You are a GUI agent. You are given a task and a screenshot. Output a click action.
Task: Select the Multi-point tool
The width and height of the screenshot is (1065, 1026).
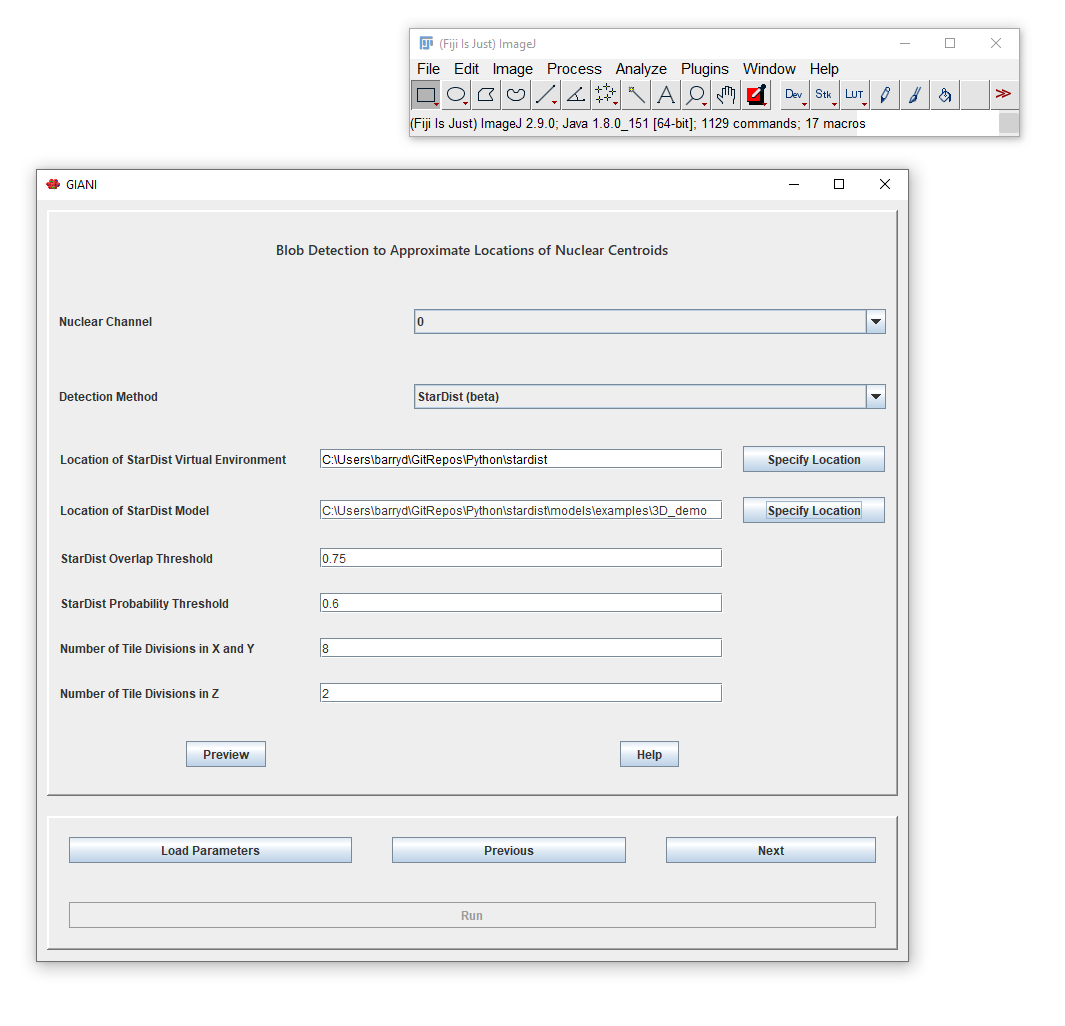(606, 95)
